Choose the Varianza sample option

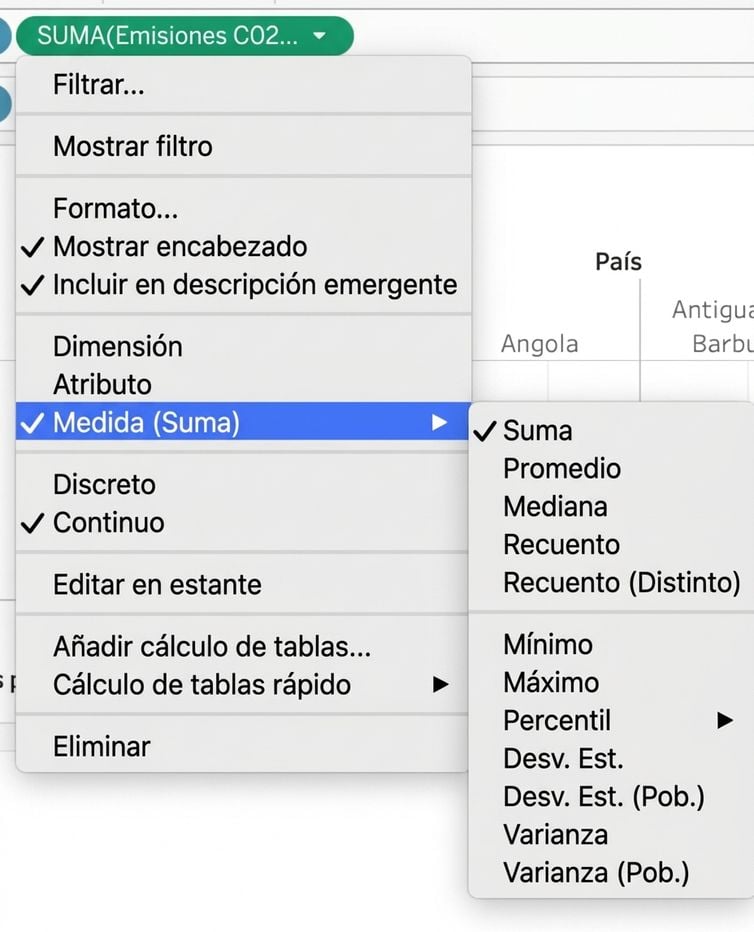tap(611, 835)
